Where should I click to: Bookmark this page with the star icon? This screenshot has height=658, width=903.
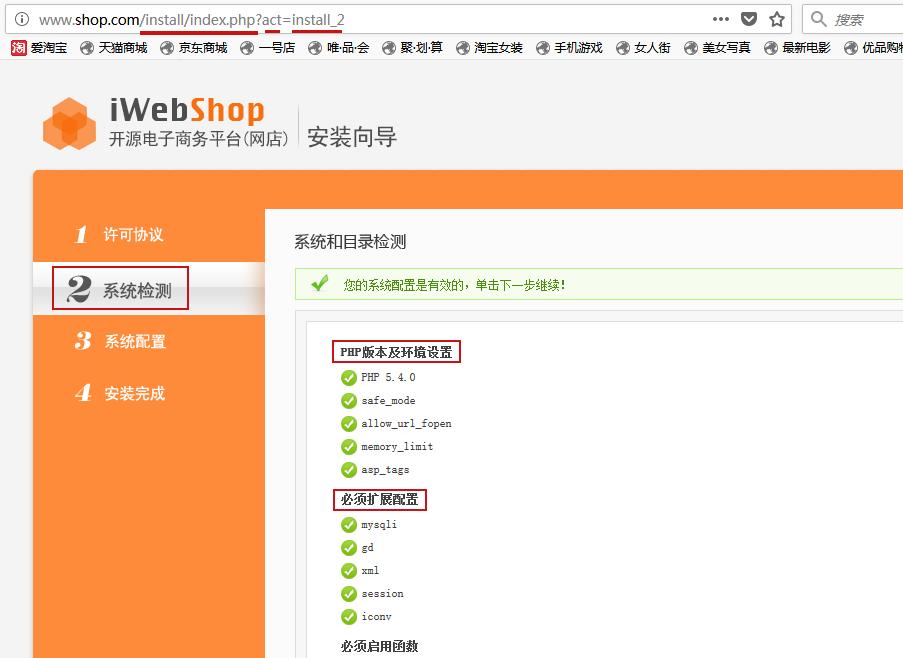tap(777, 19)
